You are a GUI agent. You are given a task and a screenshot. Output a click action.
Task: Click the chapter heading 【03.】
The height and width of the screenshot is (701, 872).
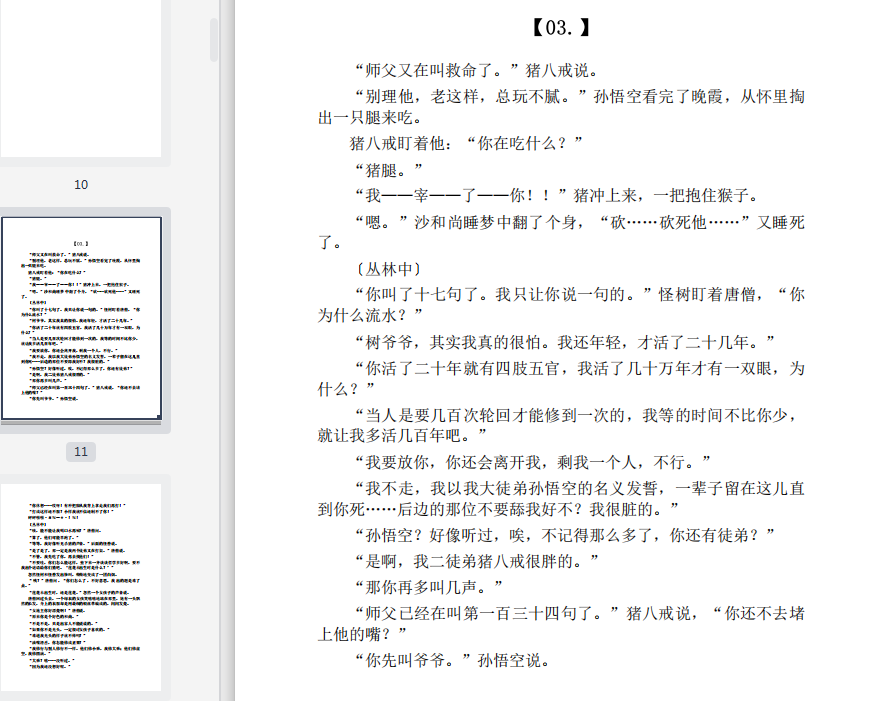(561, 27)
